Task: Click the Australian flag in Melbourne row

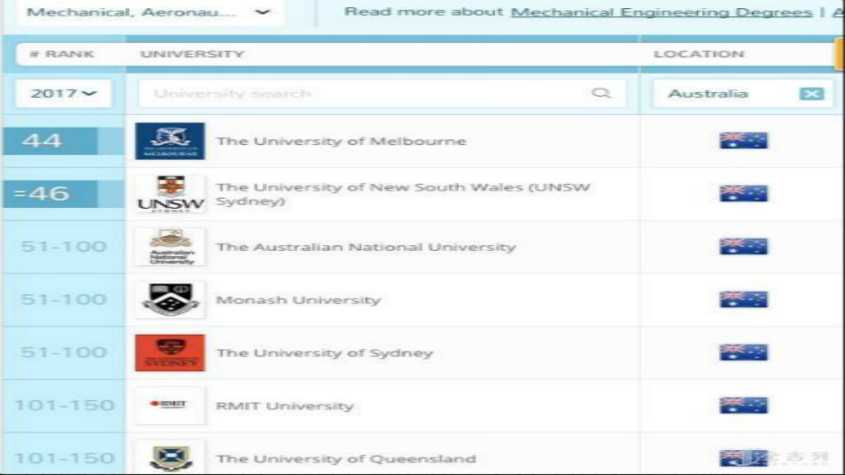Action: (x=743, y=141)
